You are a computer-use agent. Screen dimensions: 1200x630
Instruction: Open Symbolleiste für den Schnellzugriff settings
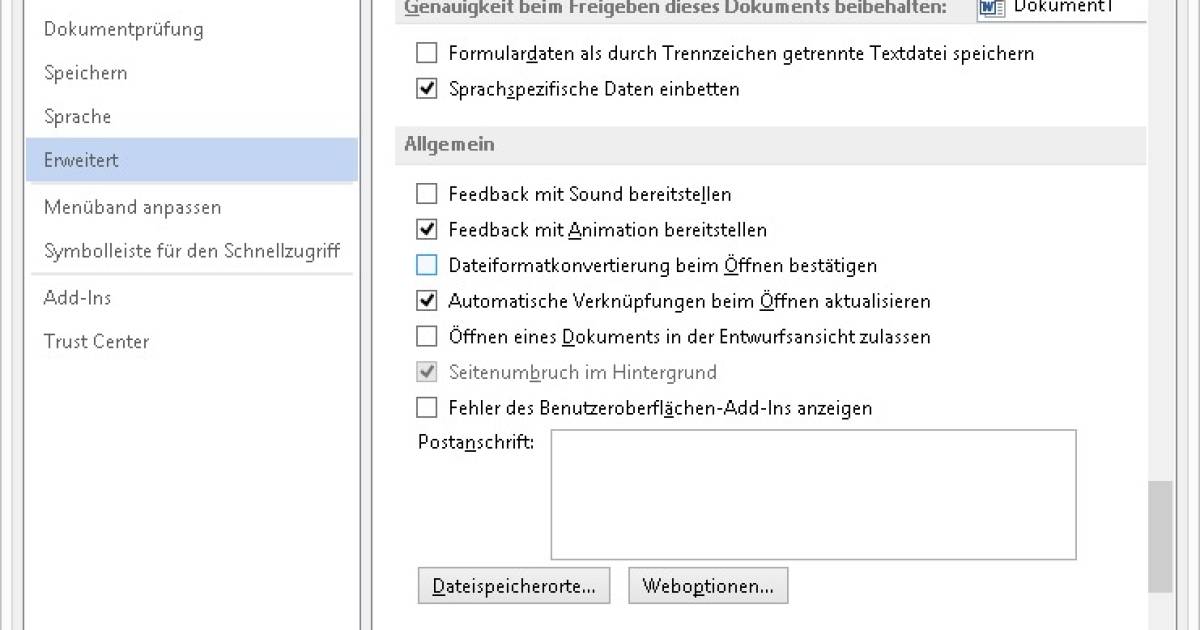pos(191,251)
